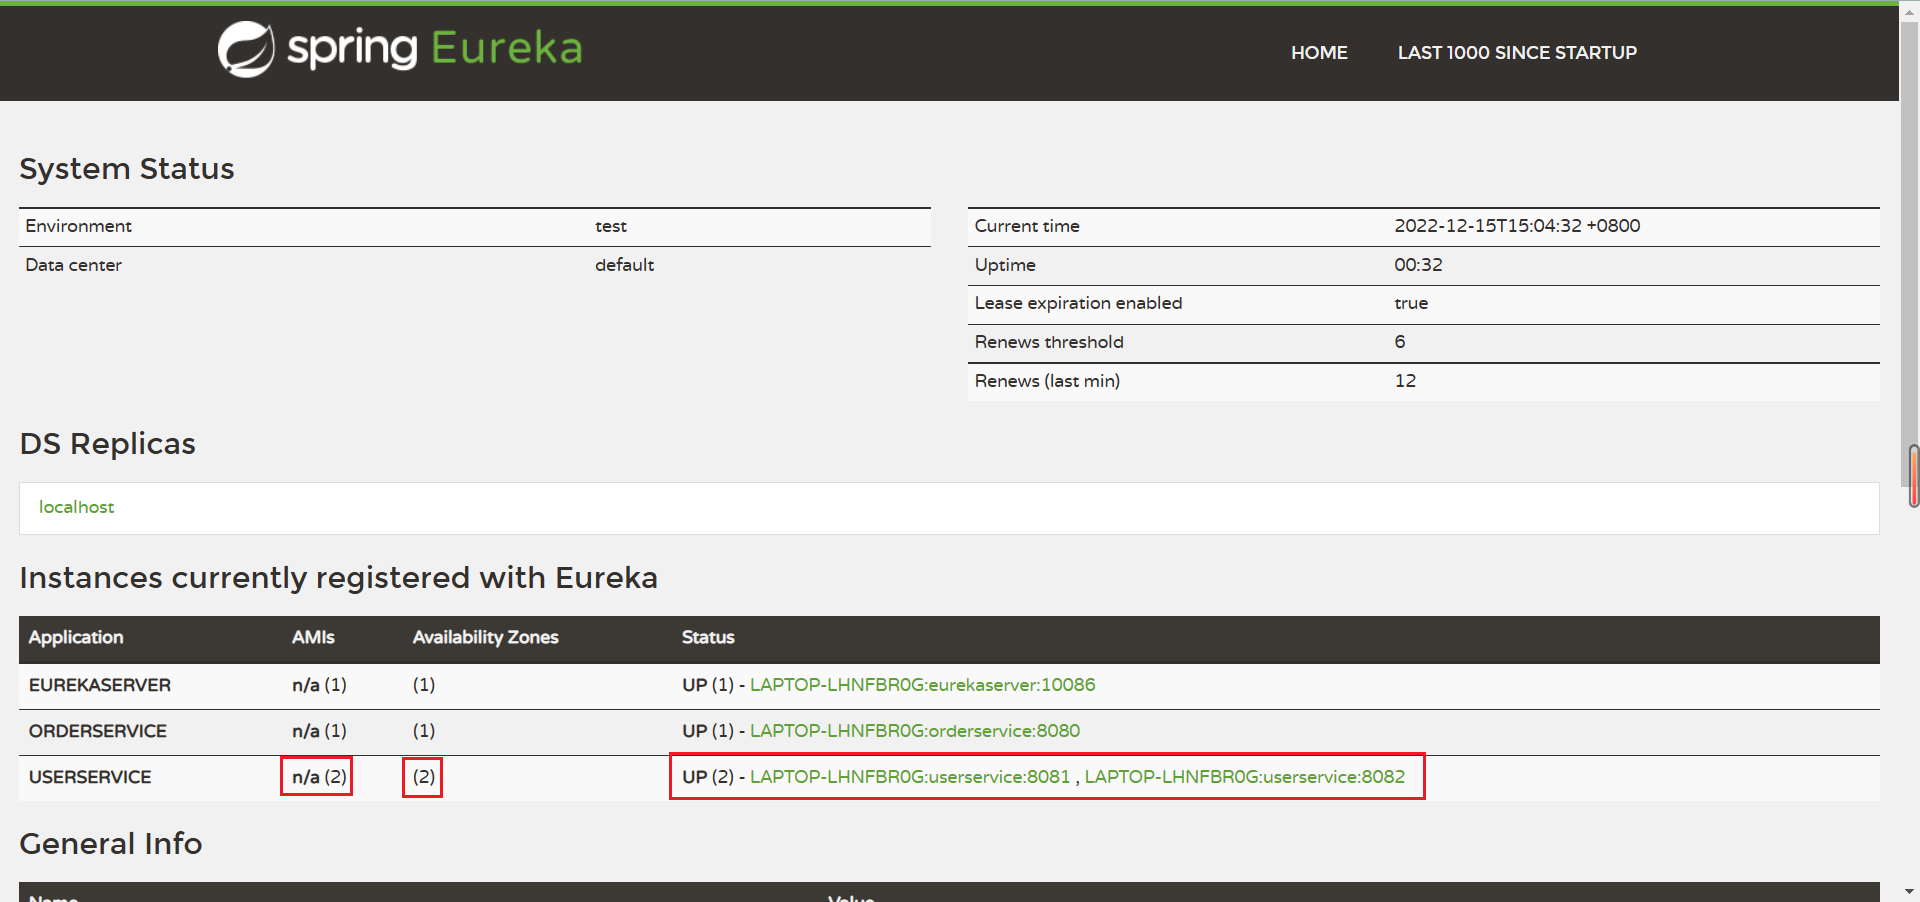The width and height of the screenshot is (1920, 902).
Task: Open the eurekaserver instance on port 10086
Action: pyautogui.click(x=922, y=685)
